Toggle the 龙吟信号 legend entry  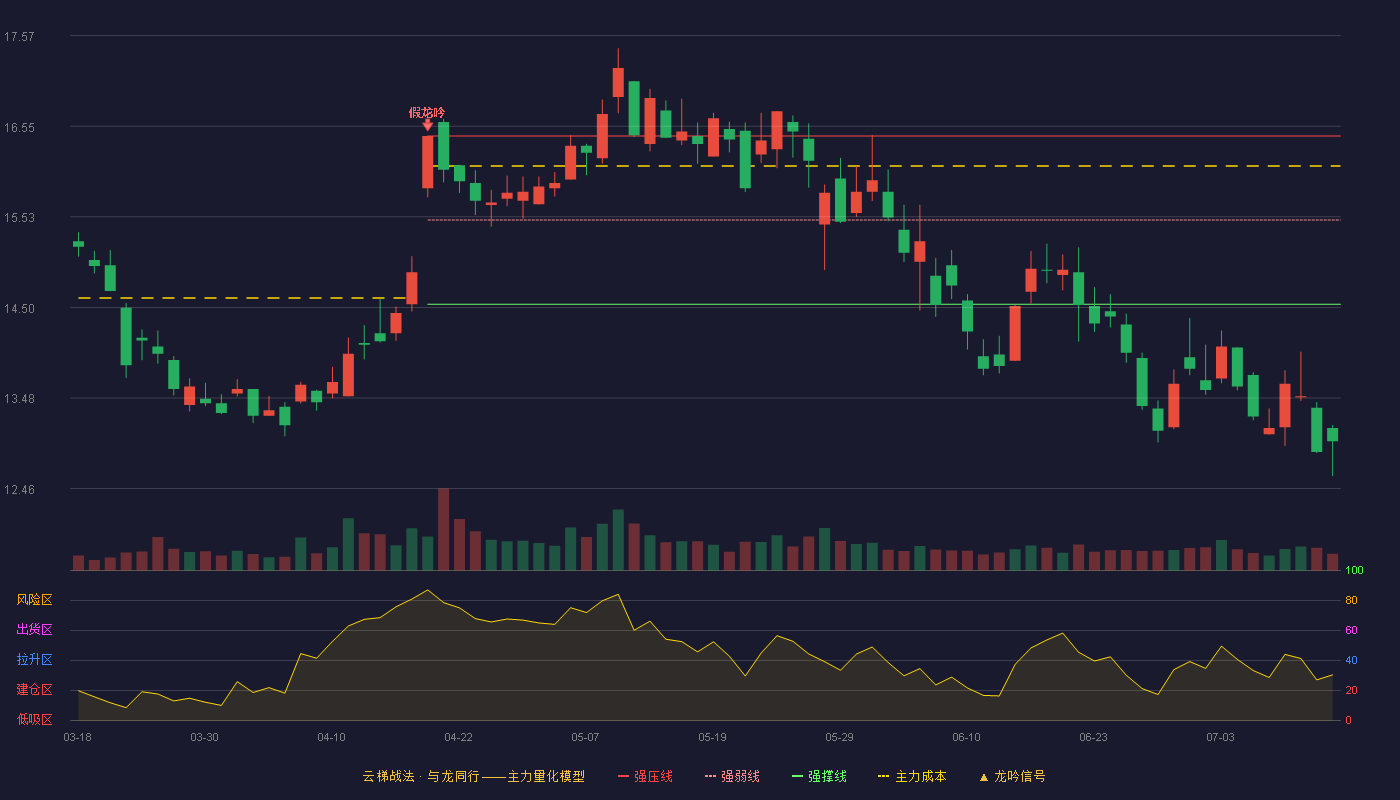click(x=1012, y=776)
